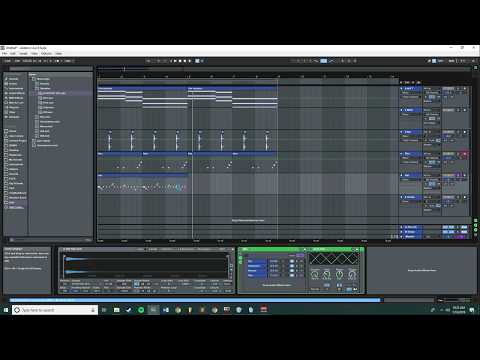Open the File menu
The width and height of the screenshot is (480, 360).
[4, 53]
